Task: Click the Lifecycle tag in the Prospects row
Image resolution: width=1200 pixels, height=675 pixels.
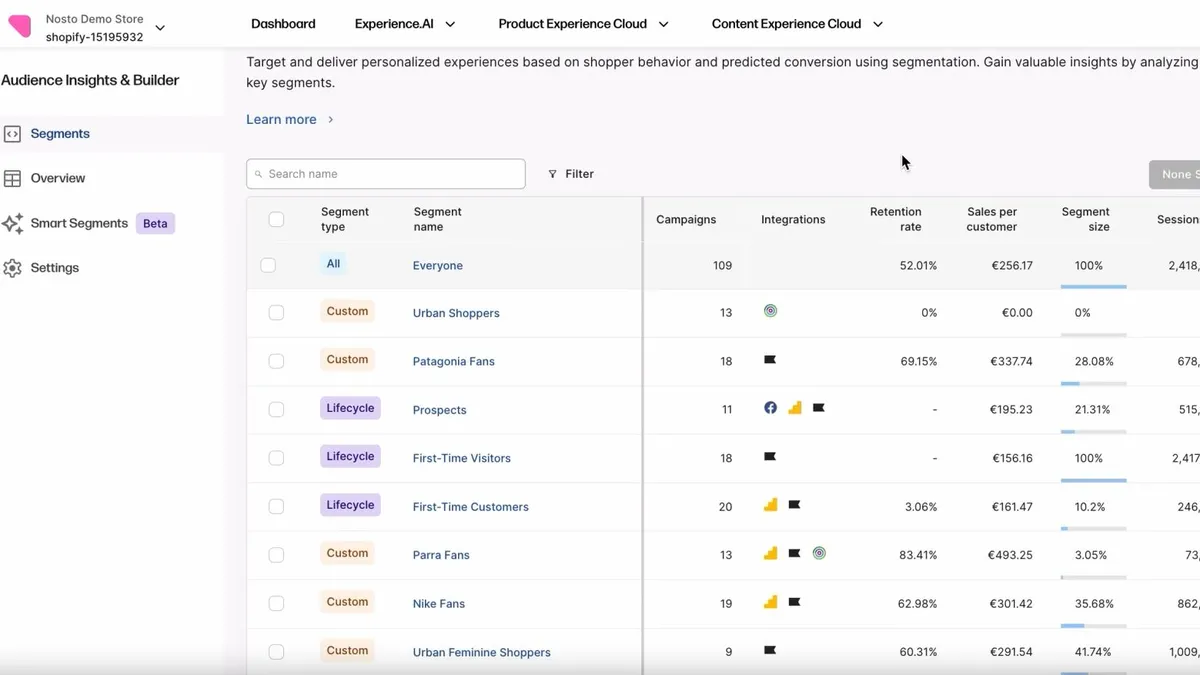Action: pos(350,408)
